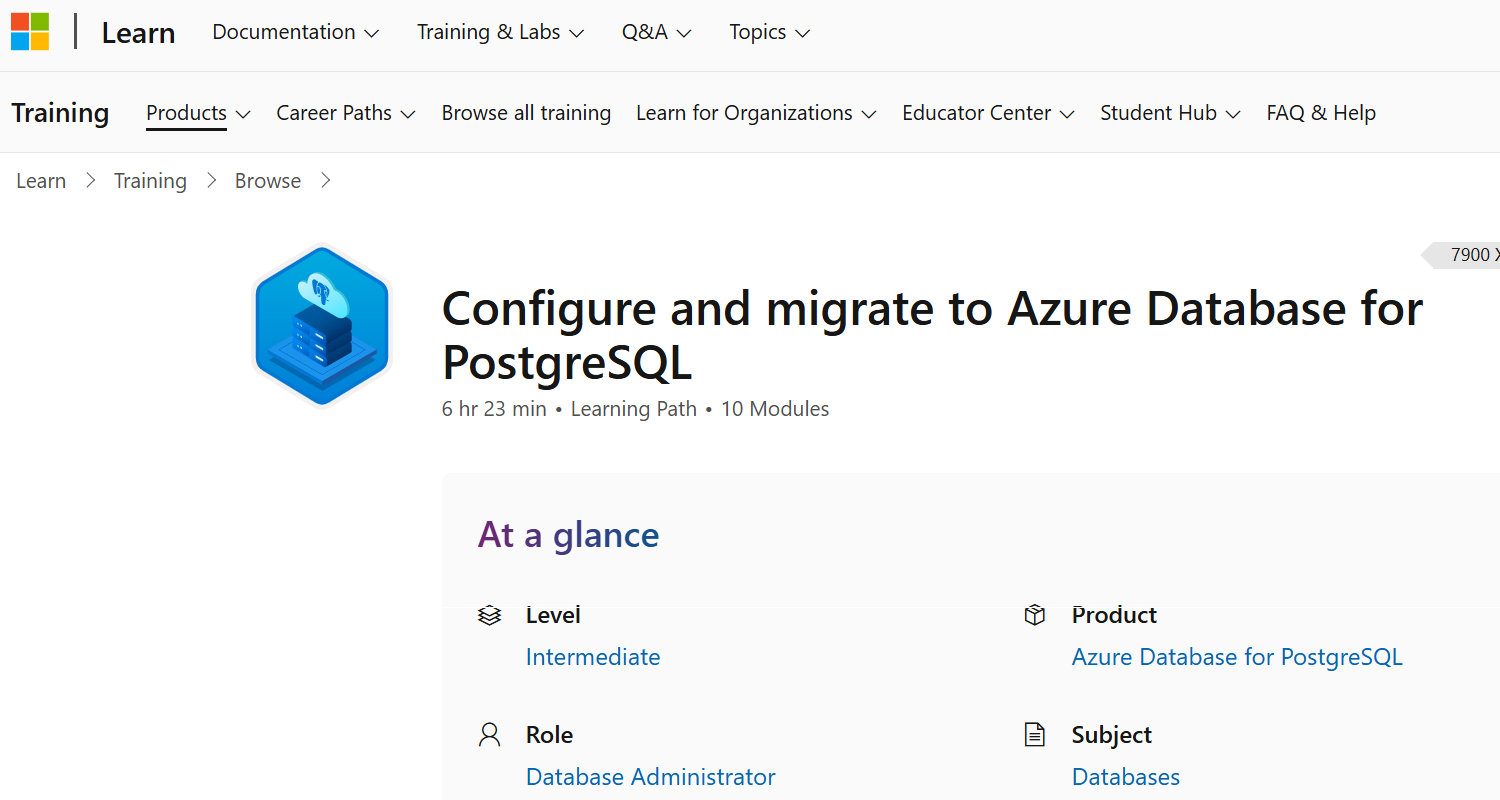Click the Subject document icon
Image resolution: width=1500 pixels, height=800 pixels.
(1035, 735)
